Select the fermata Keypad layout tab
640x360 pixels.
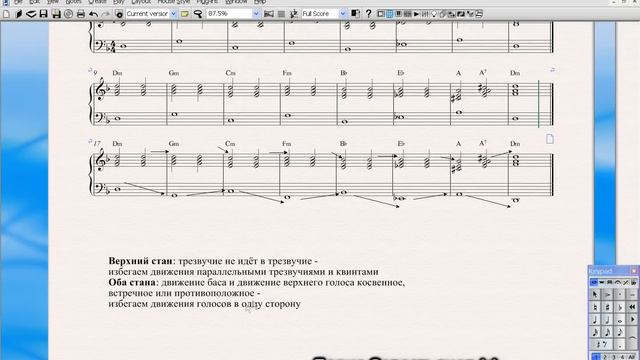point(617,282)
